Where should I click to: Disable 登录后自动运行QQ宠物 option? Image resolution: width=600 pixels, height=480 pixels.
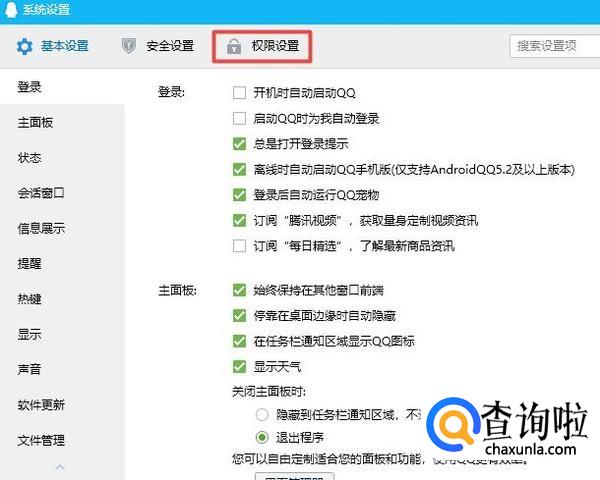[239, 194]
